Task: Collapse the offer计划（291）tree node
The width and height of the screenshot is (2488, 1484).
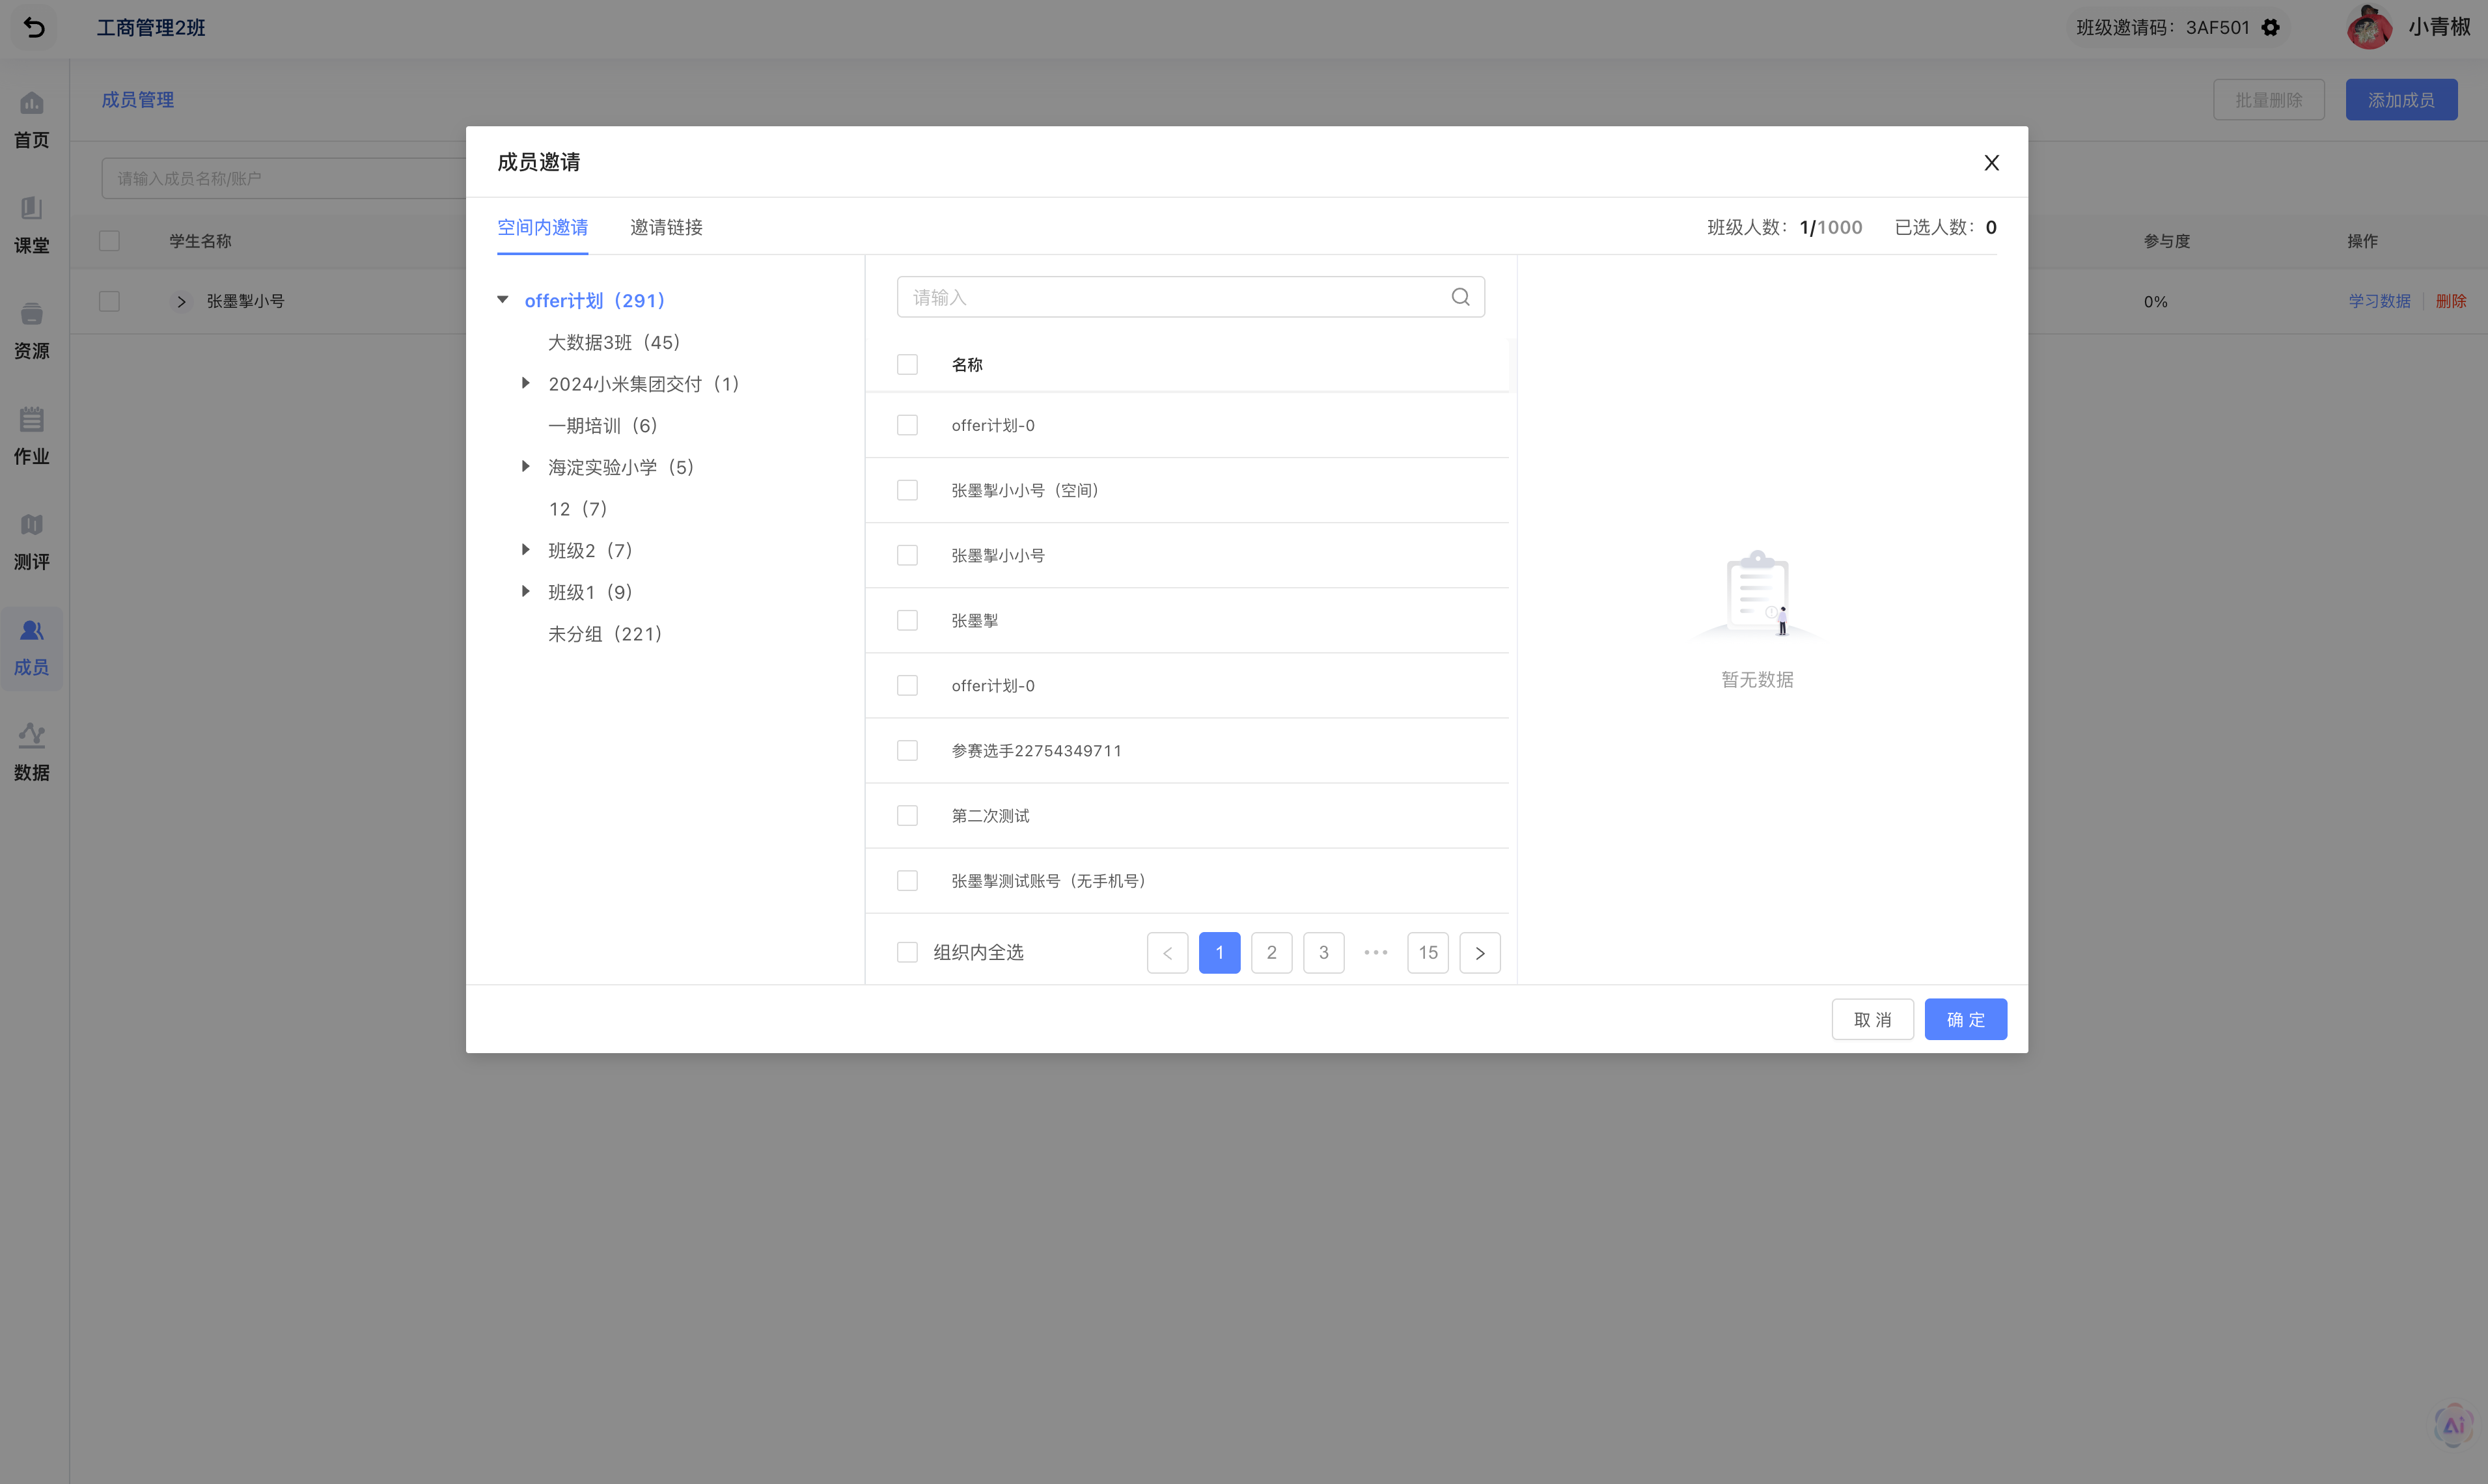Action: 503,300
